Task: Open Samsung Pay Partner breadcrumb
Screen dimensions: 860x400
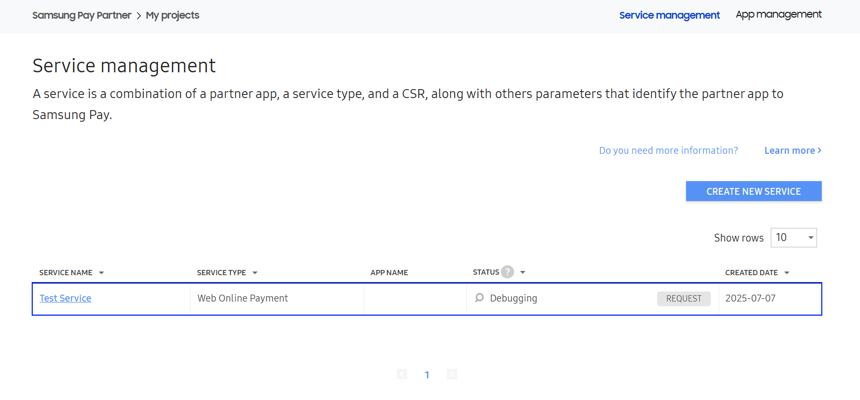Action: pyautogui.click(x=82, y=15)
